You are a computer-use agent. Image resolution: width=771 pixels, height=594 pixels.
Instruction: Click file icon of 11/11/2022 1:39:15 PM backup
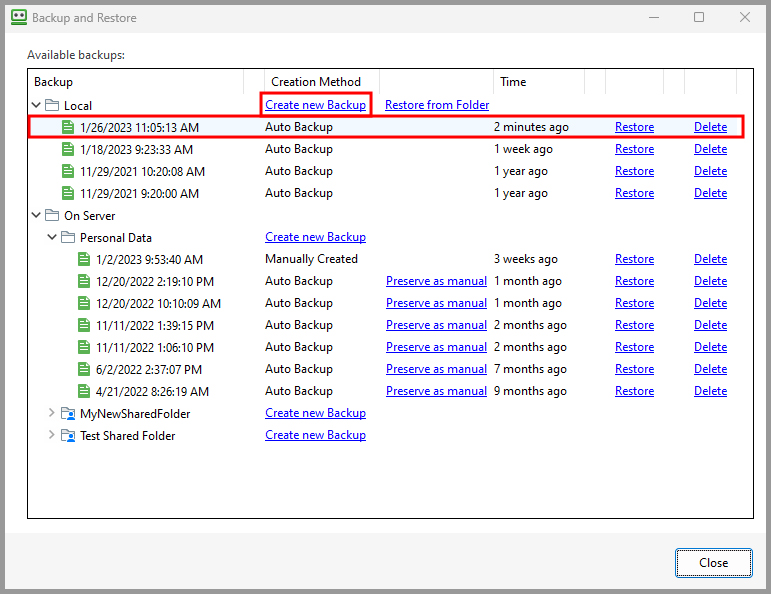click(x=84, y=326)
